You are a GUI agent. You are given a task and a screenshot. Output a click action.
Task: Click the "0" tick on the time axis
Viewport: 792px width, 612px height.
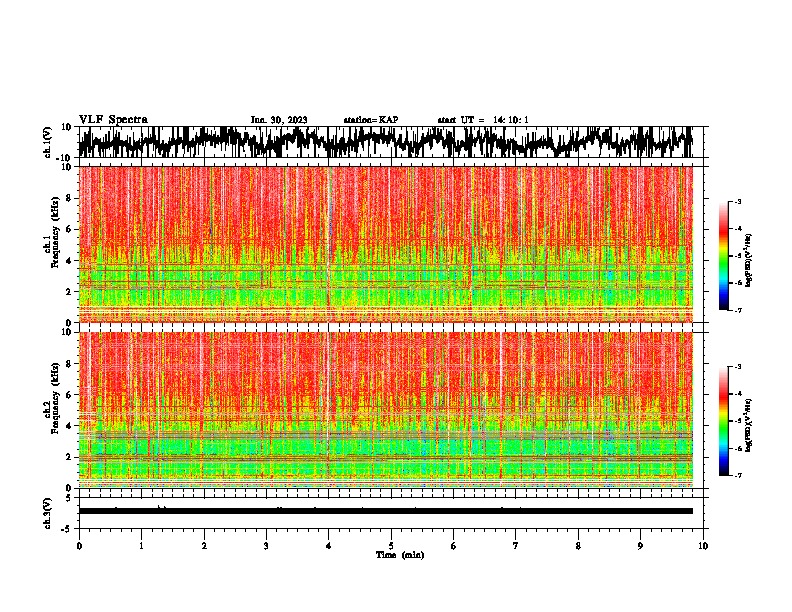[x=79, y=546]
